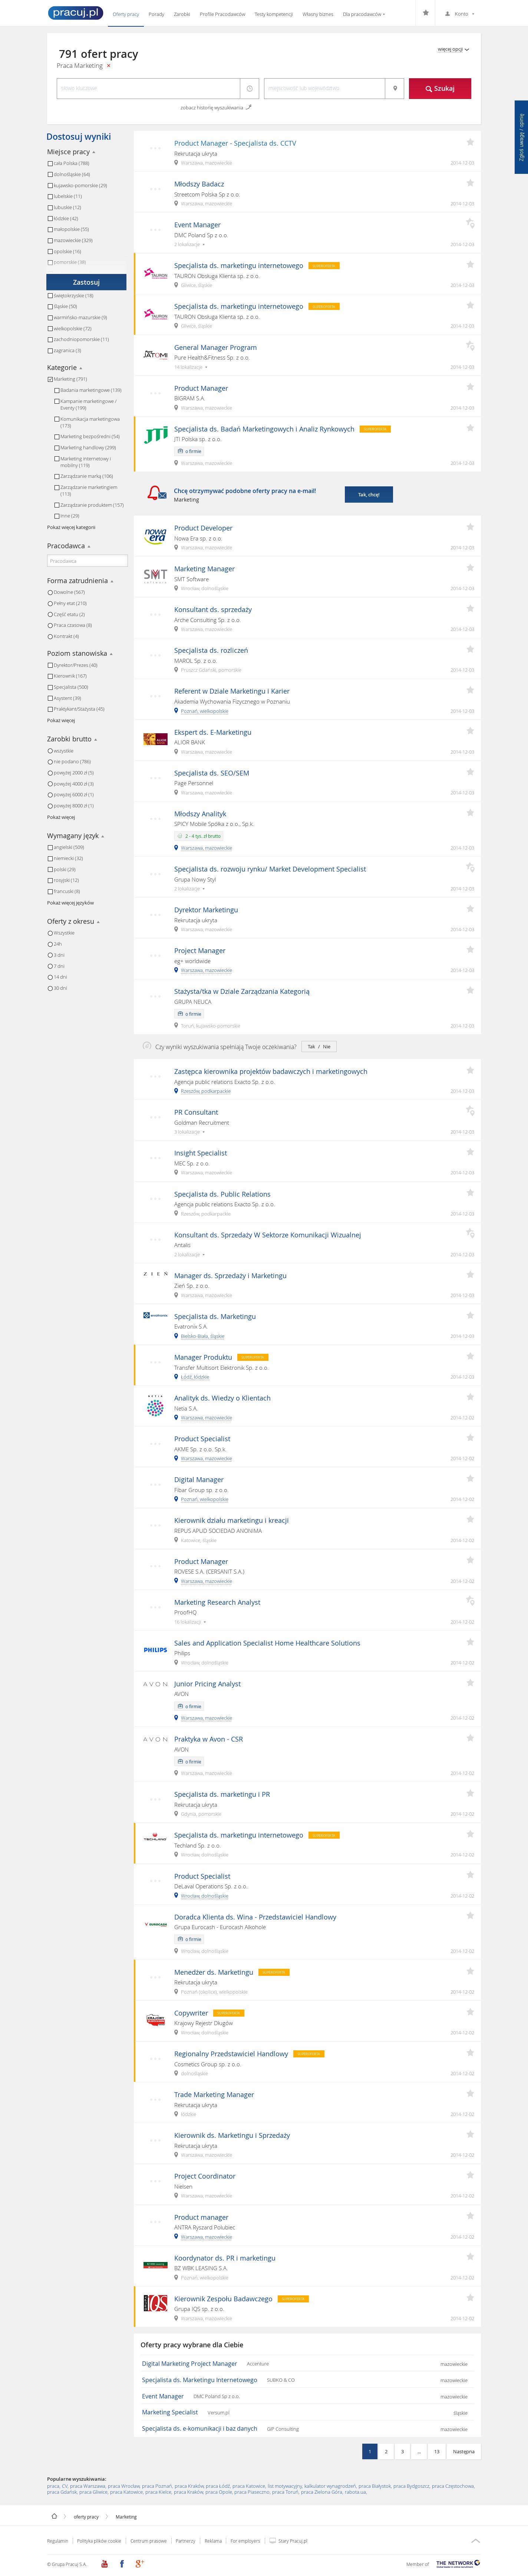Select the Pełny etat radio option

click(50, 603)
